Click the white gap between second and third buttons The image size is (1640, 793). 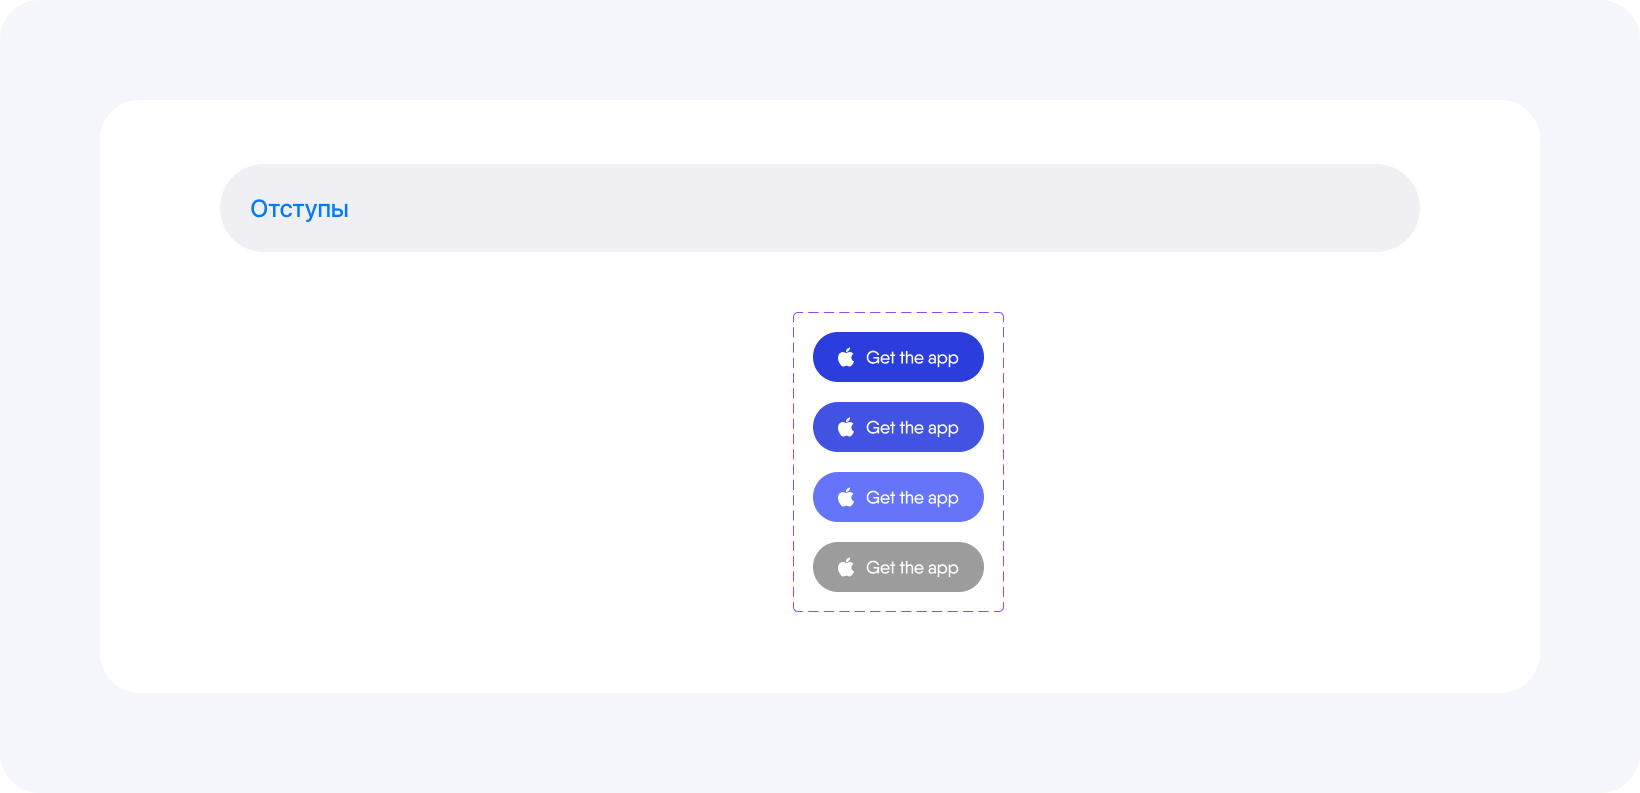tap(898, 462)
